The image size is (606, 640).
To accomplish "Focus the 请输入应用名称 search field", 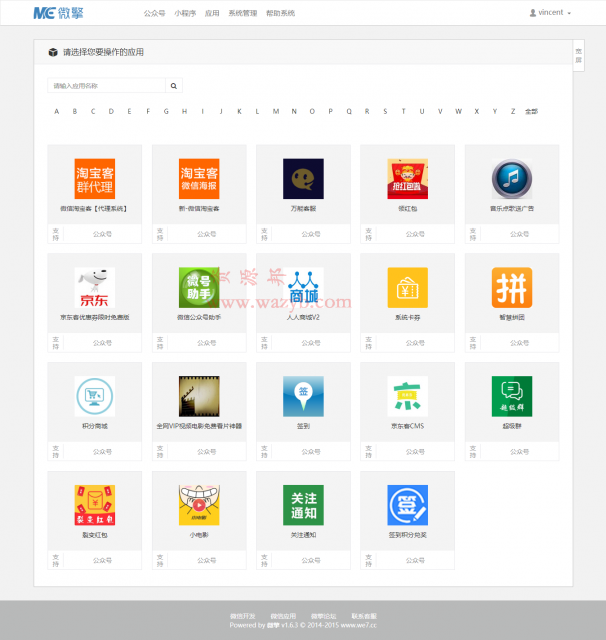I will tap(107, 86).
